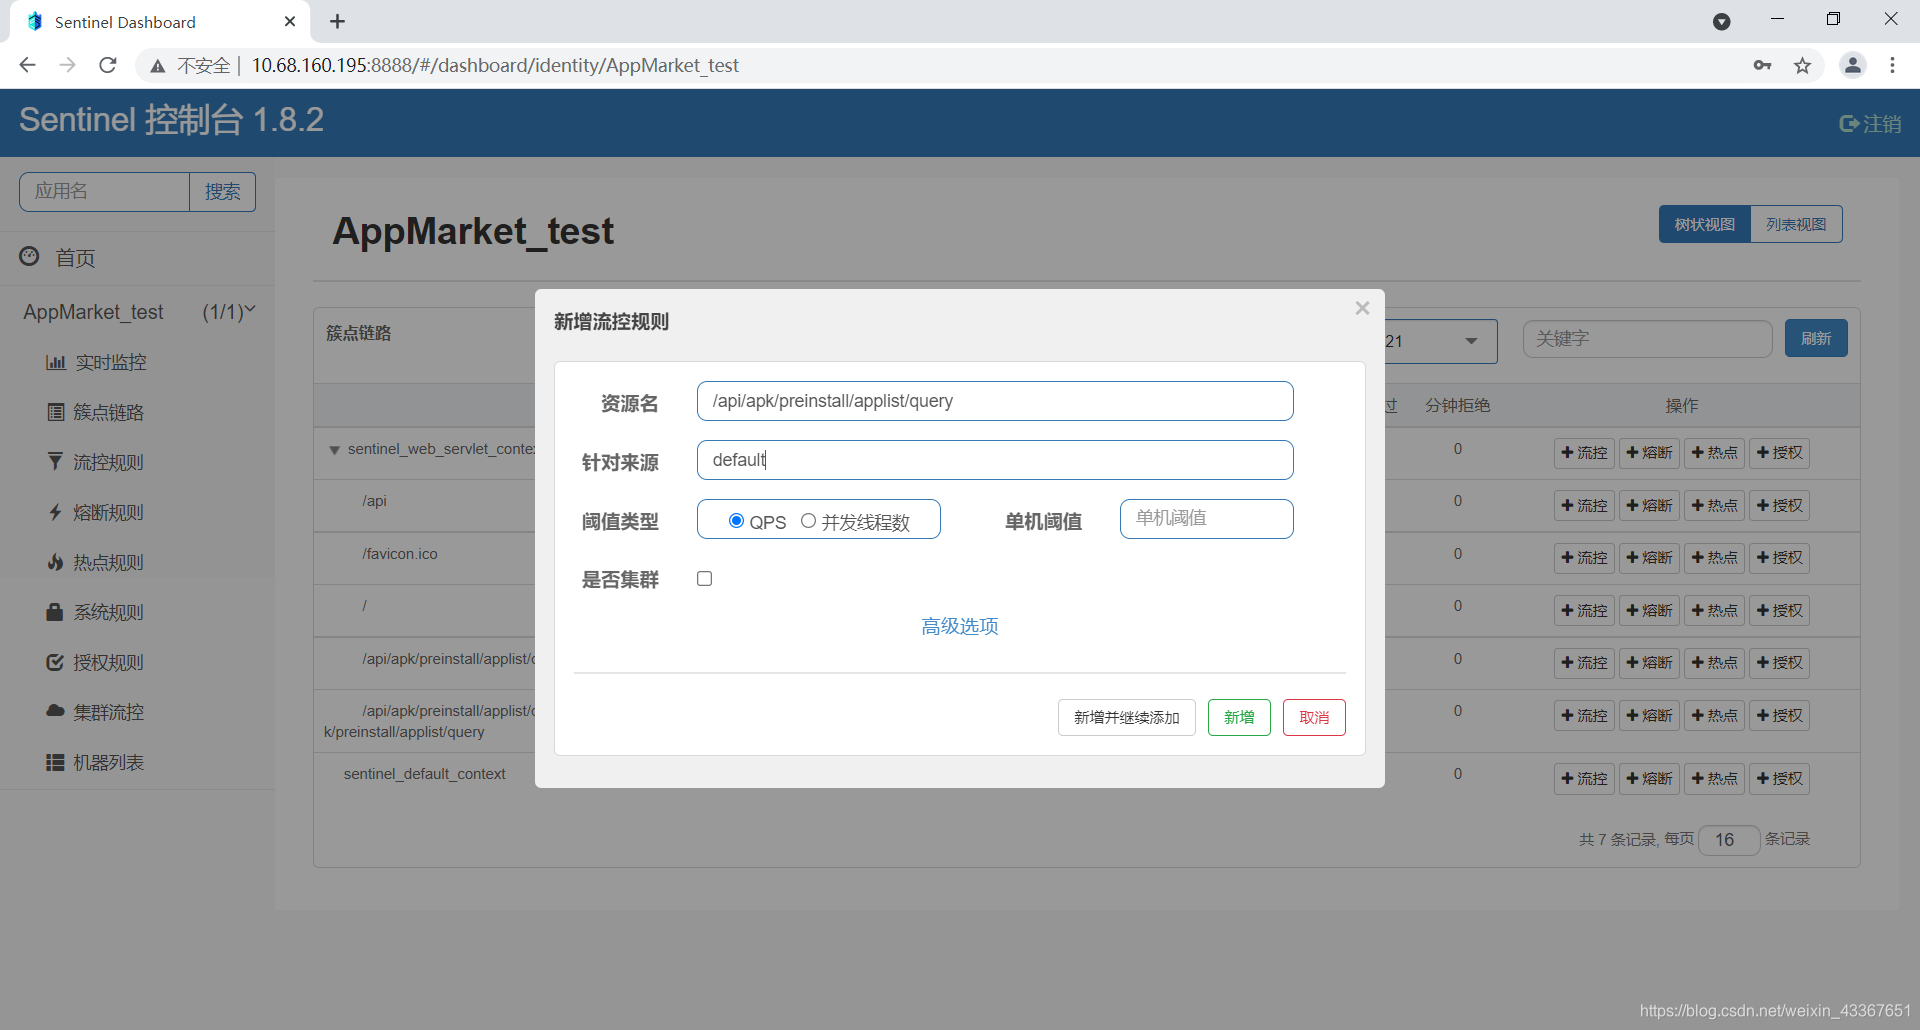Click the green 新增 button
1920x1030 pixels.
[1239, 717]
